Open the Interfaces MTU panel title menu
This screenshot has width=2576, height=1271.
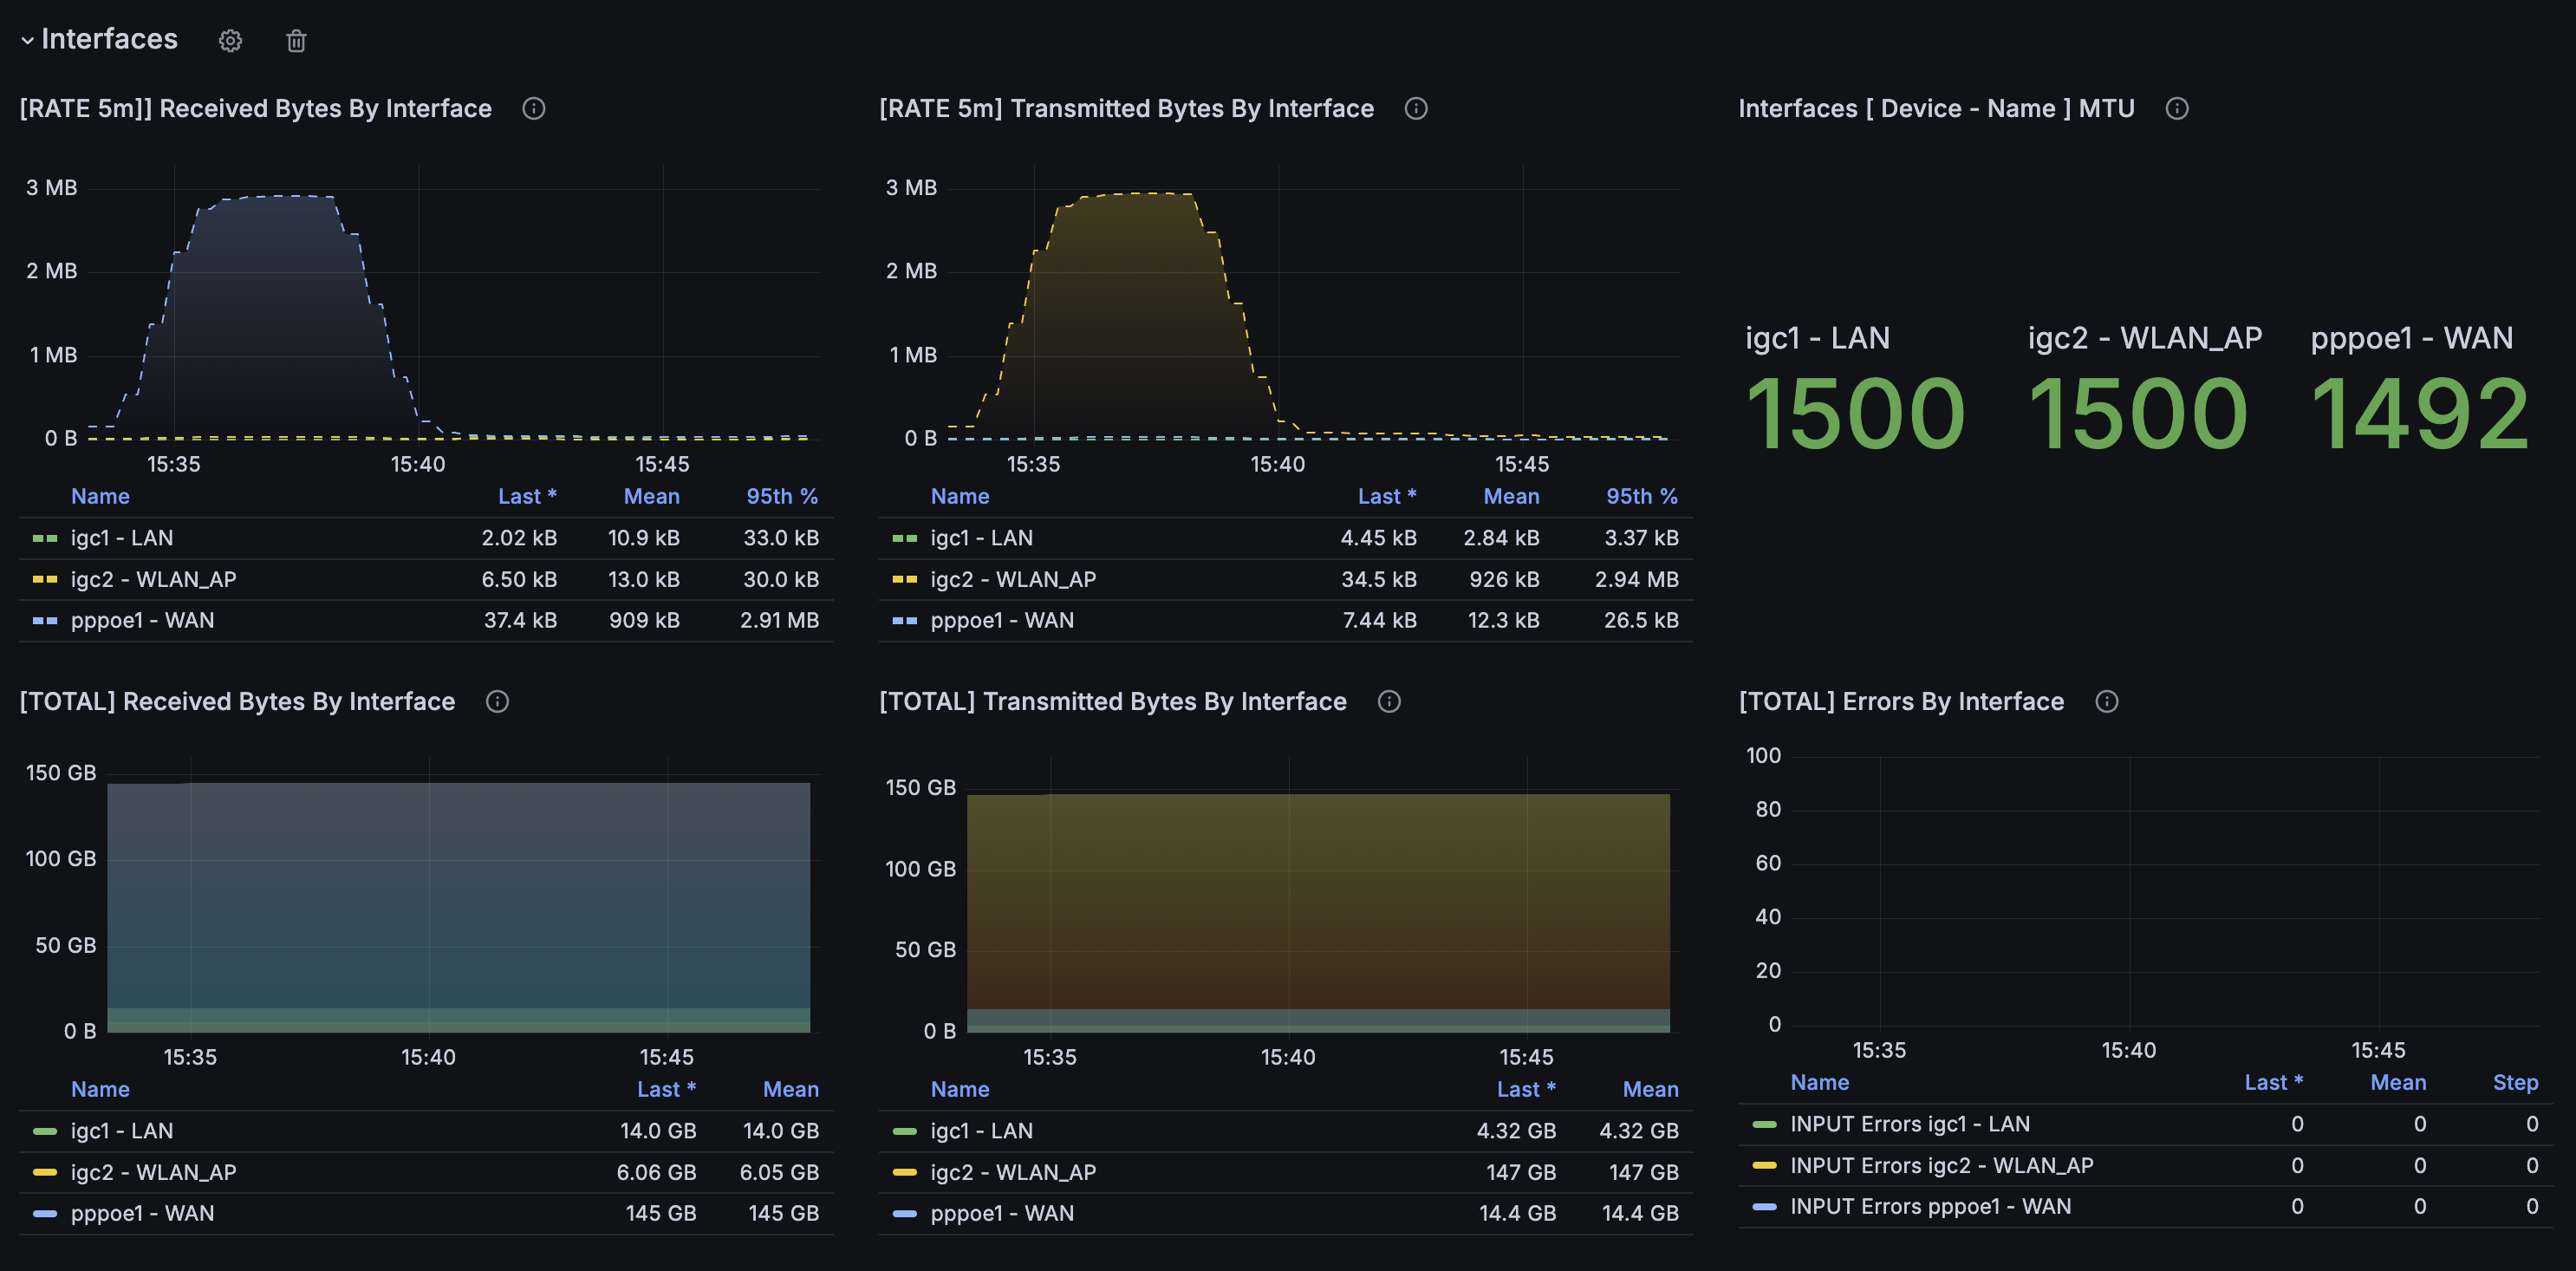pyautogui.click(x=1936, y=108)
